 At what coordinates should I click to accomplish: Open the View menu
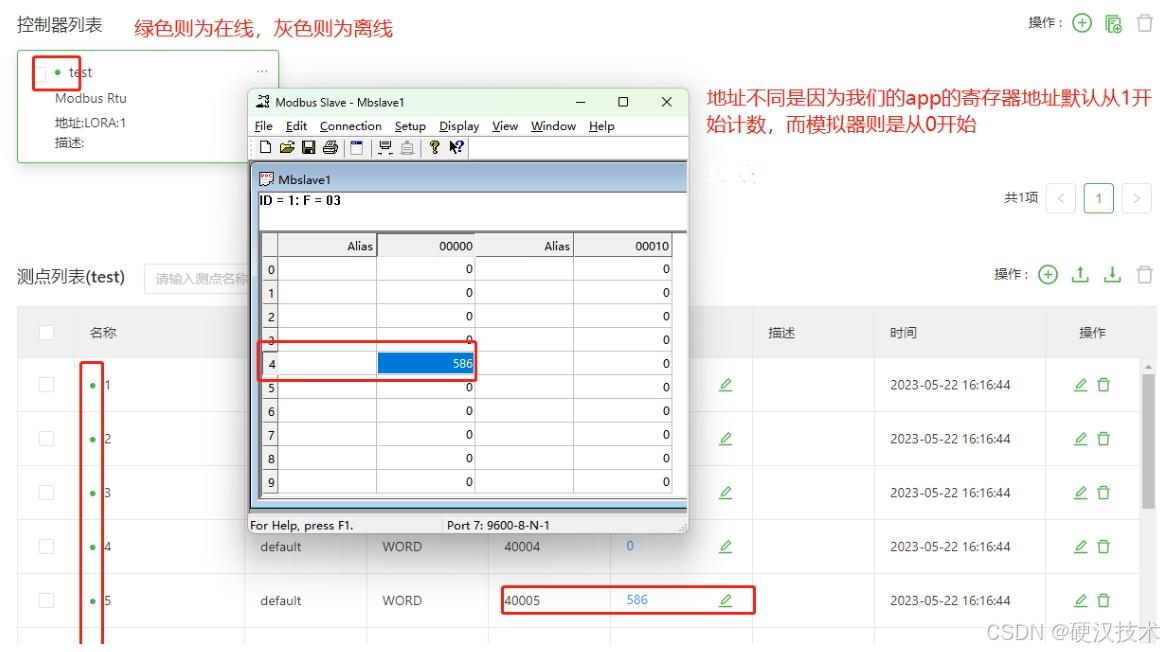point(505,126)
